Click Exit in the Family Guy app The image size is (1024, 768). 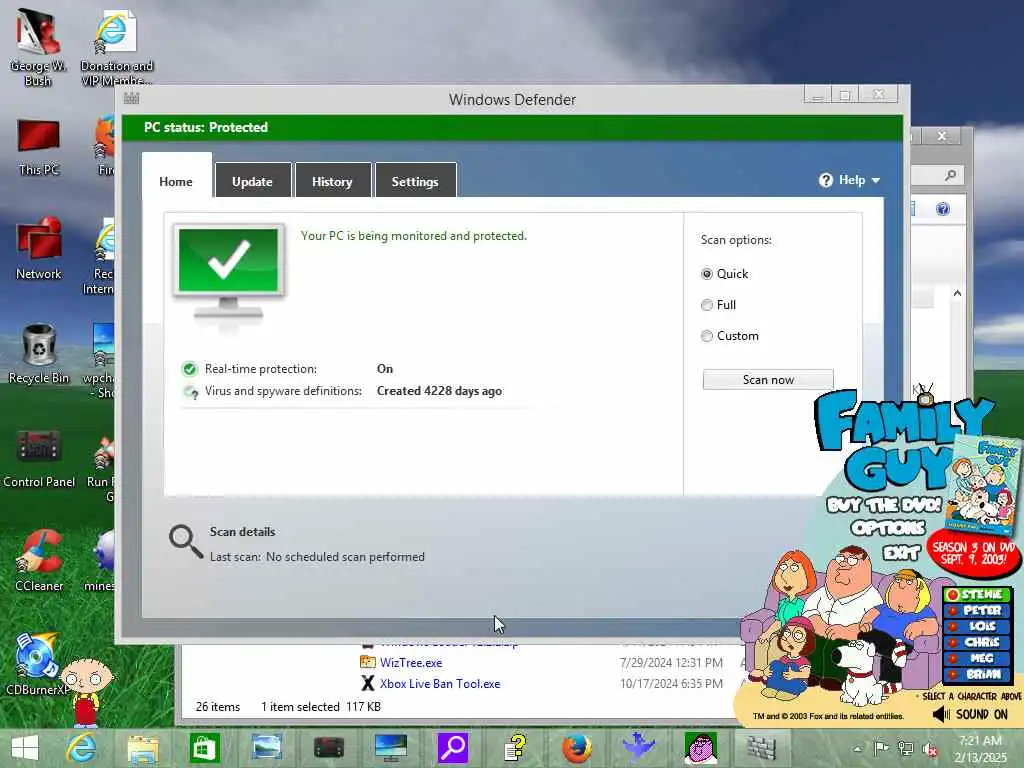point(902,553)
